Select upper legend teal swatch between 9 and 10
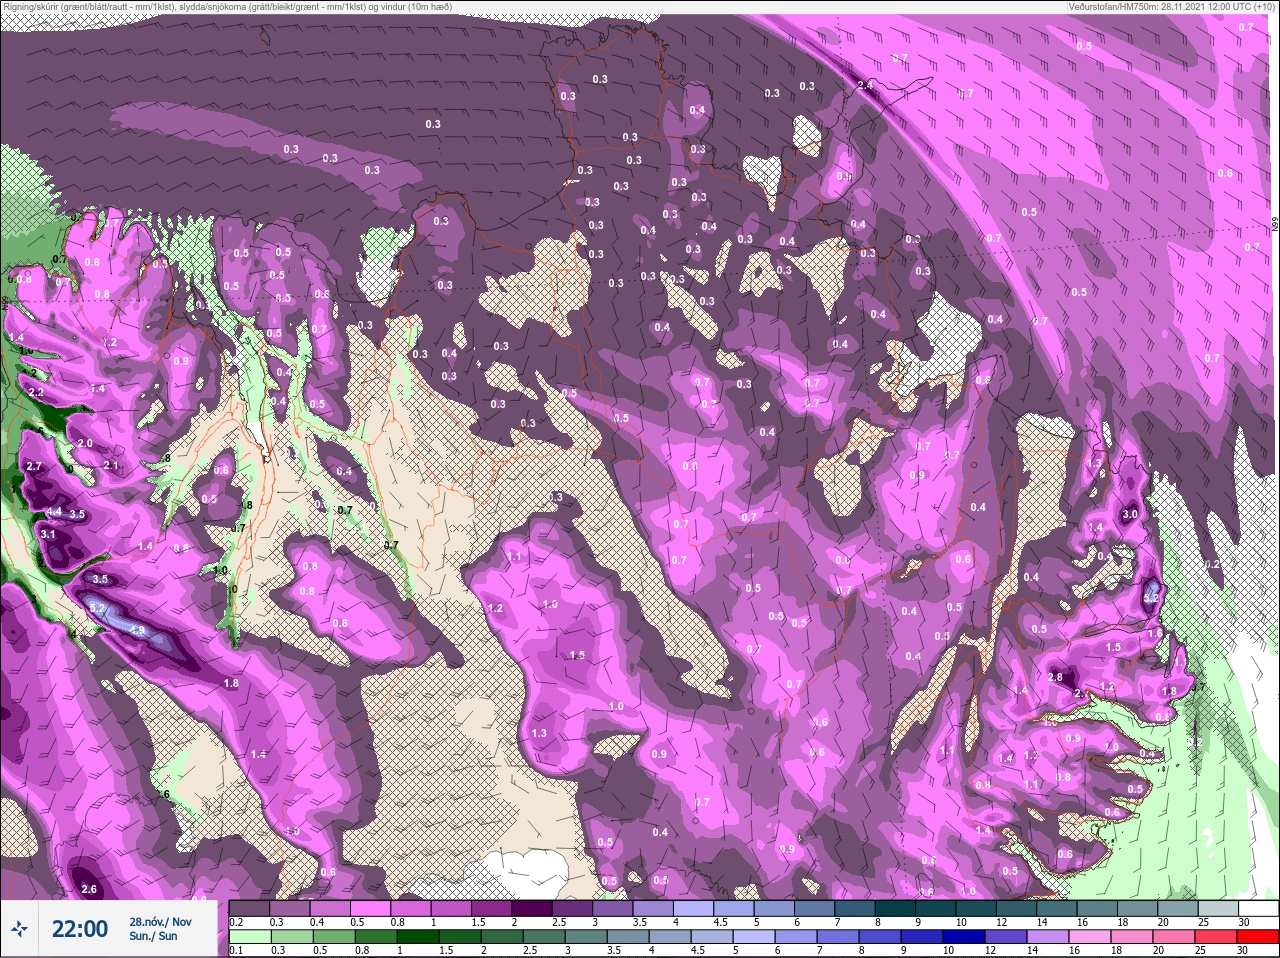Image resolution: width=1280 pixels, height=958 pixels. click(x=937, y=909)
